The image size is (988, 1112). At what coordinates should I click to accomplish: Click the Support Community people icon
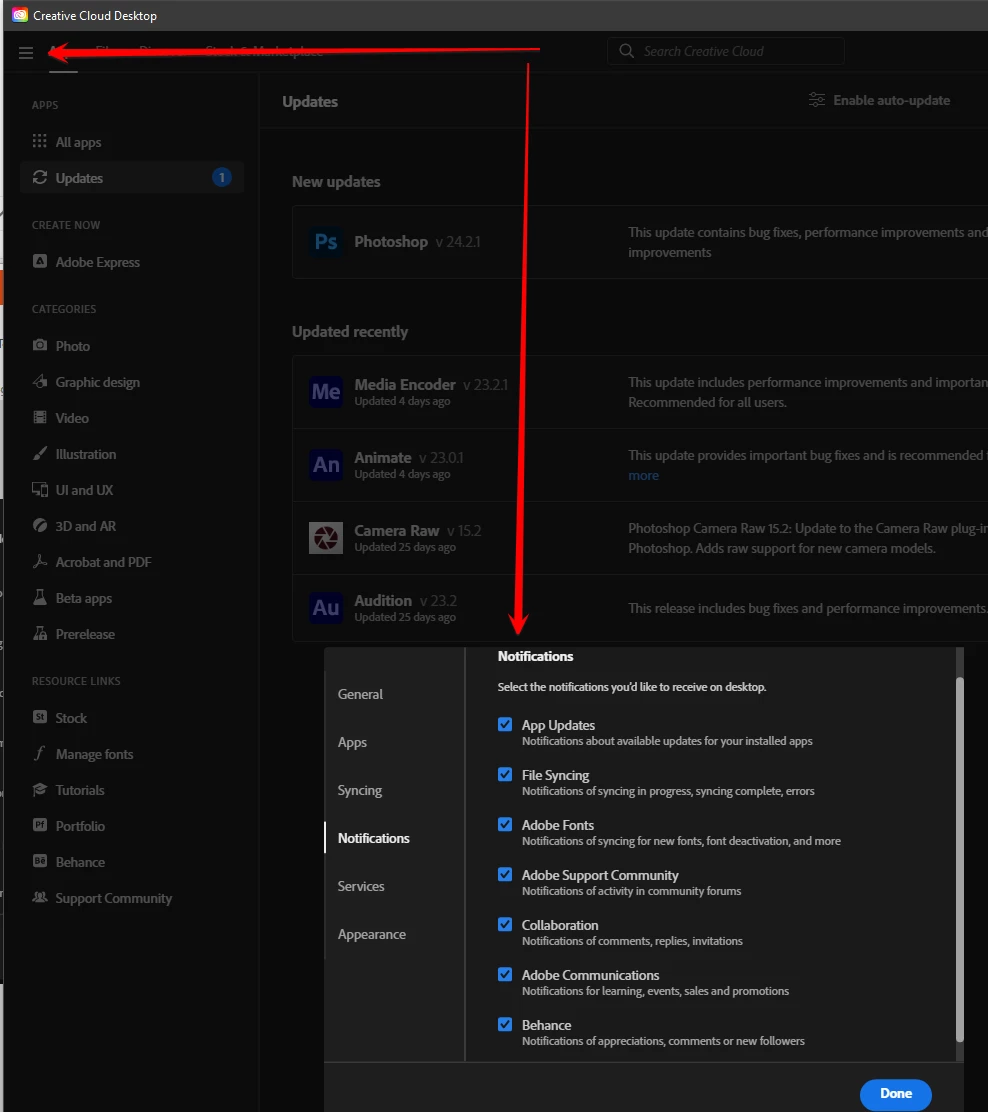[40, 897]
